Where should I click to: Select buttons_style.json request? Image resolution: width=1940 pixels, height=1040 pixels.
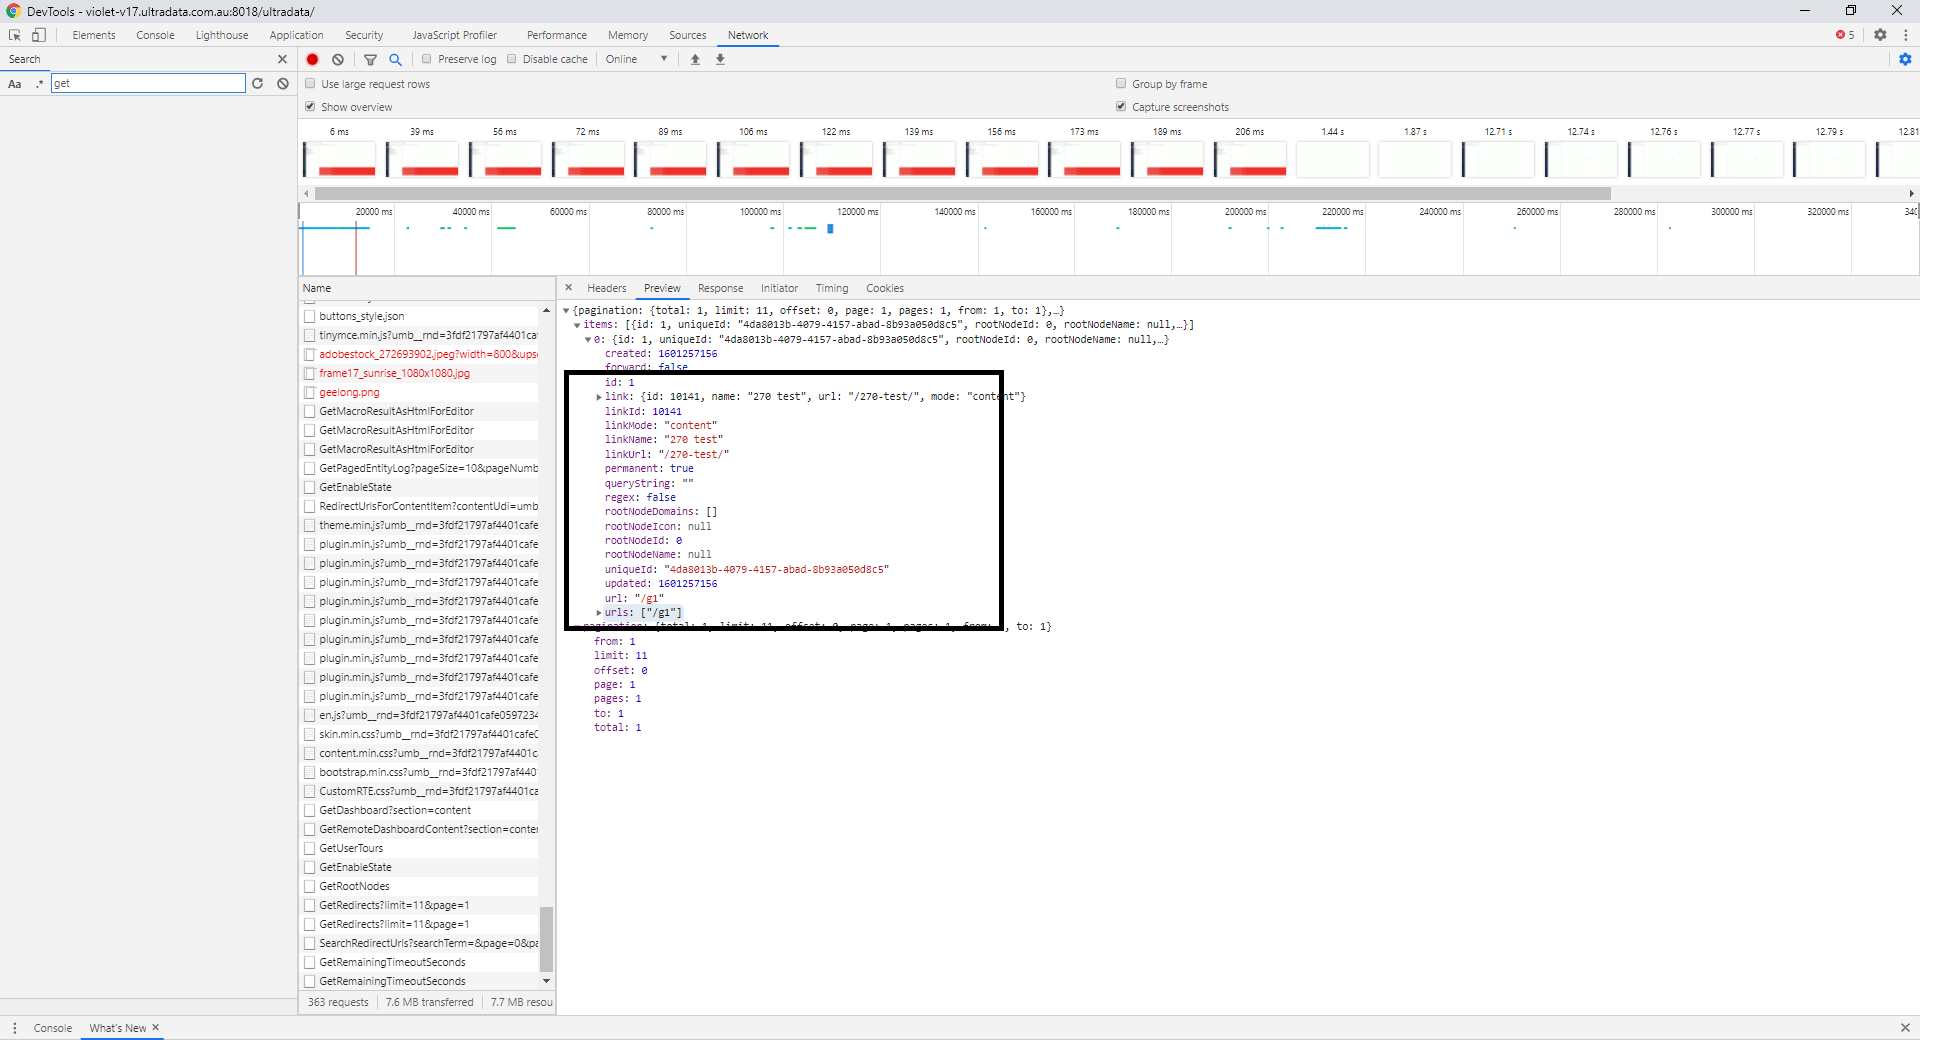420,316
